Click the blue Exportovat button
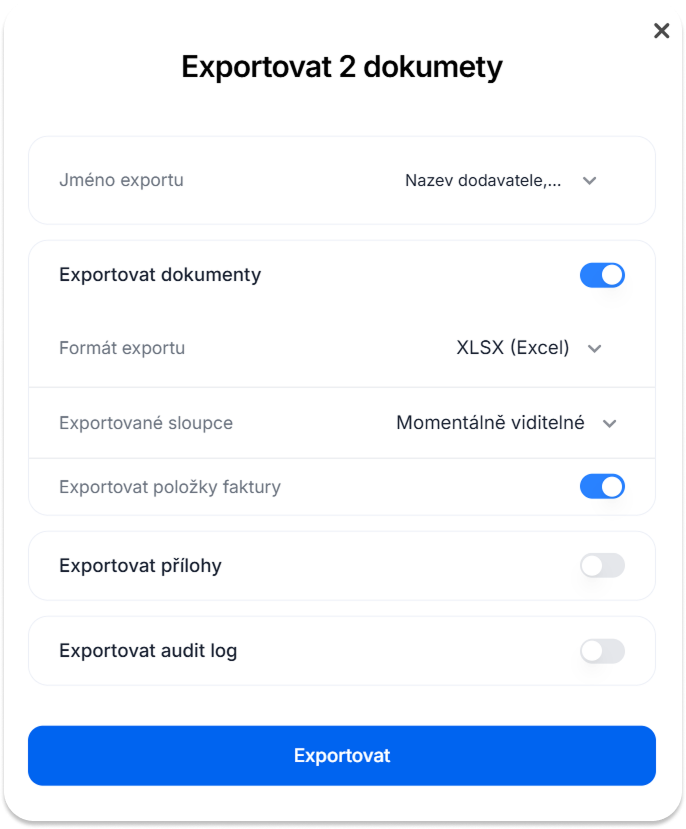686x829 pixels. (x=342, y=756)
